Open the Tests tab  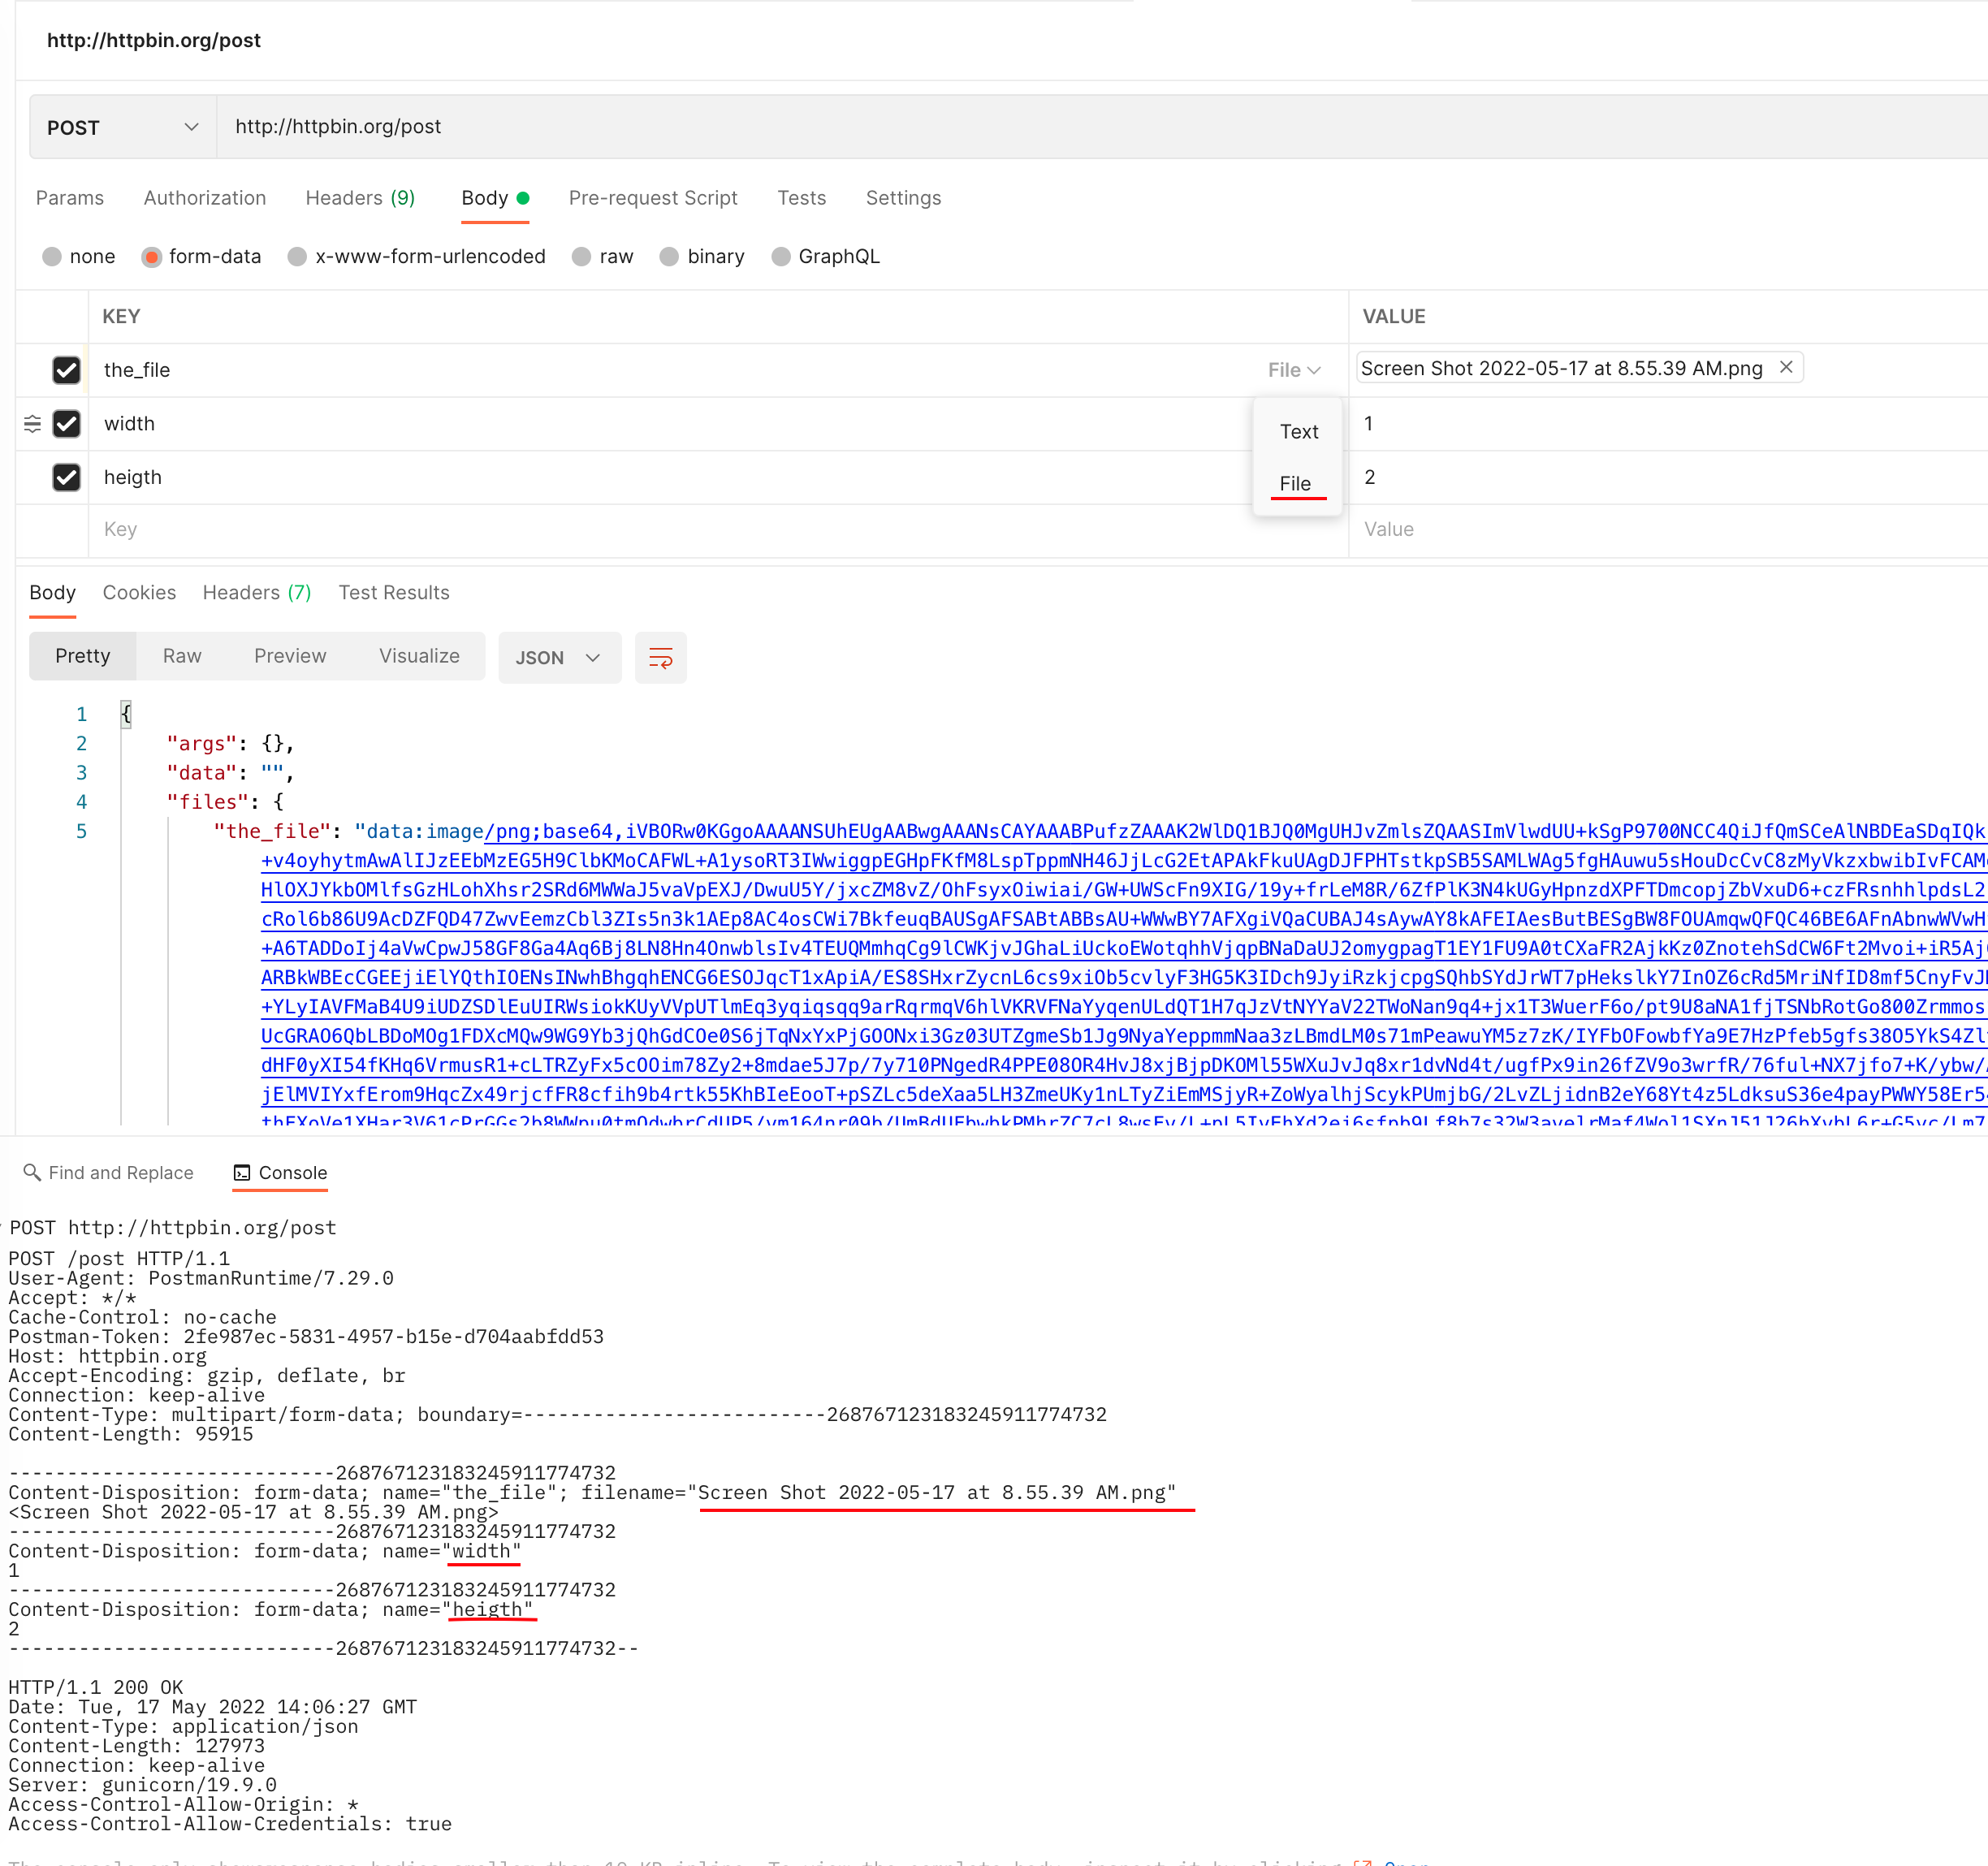(802, 198)
